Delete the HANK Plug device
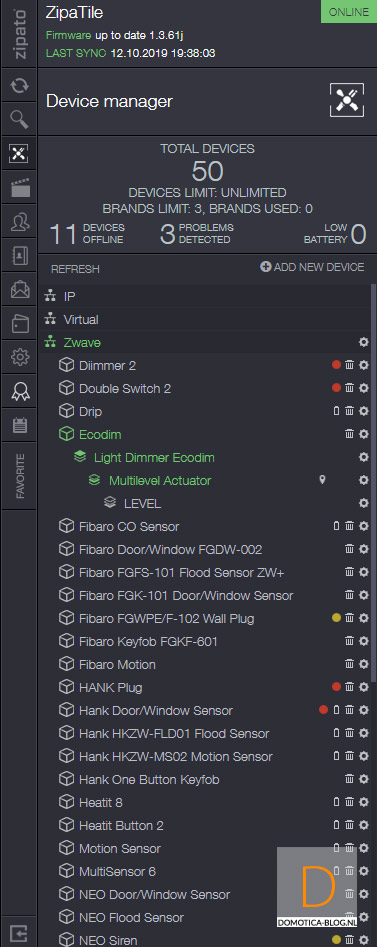 349,687
